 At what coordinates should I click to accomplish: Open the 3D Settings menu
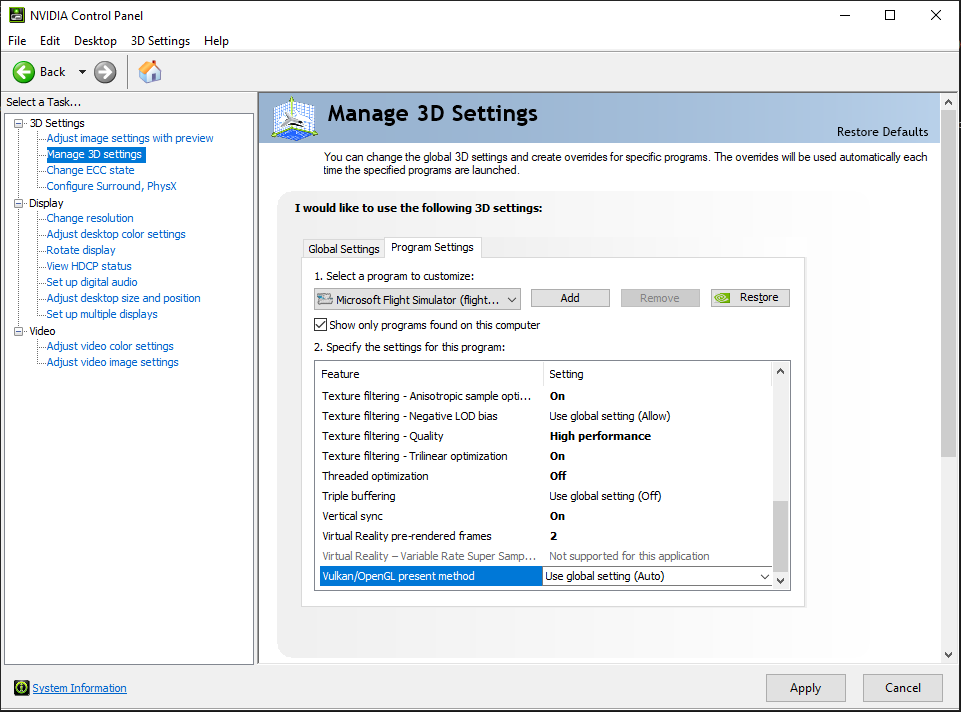point(160,41)
